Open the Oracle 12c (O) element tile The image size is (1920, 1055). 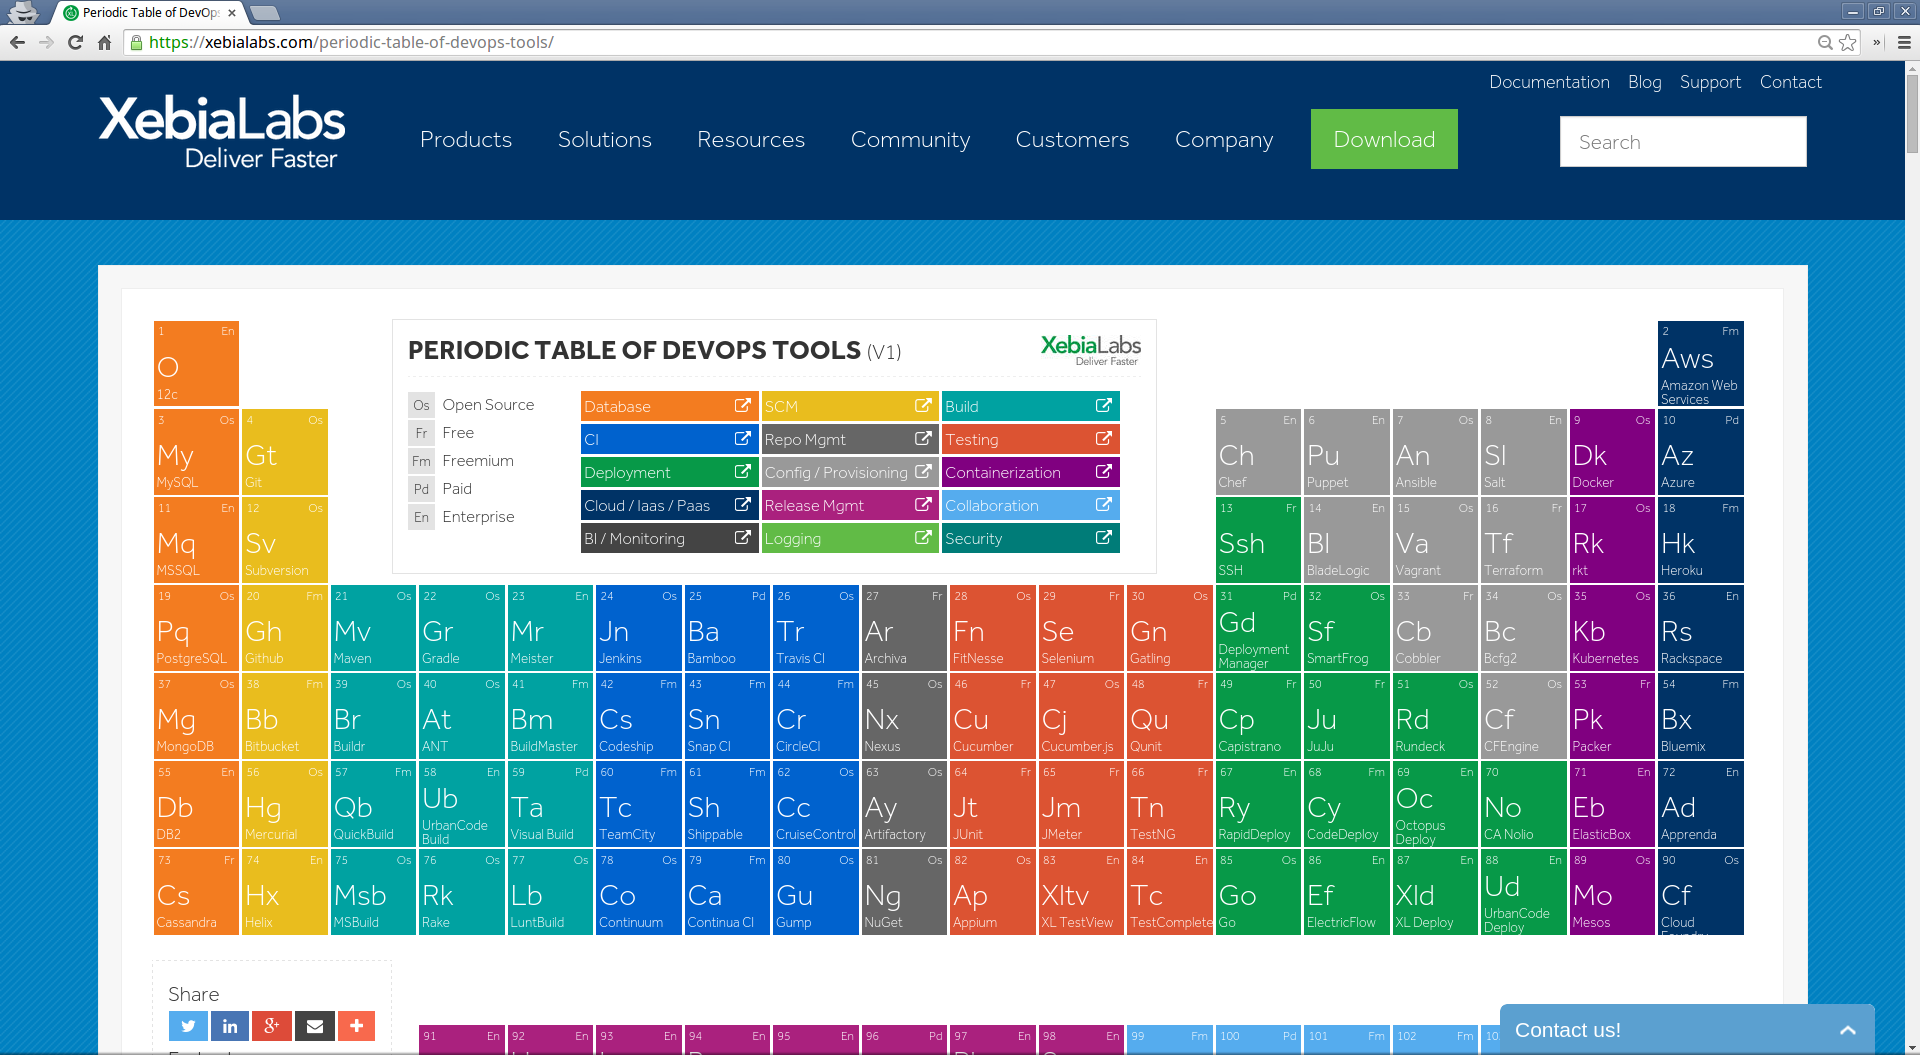tap(196, 363)
